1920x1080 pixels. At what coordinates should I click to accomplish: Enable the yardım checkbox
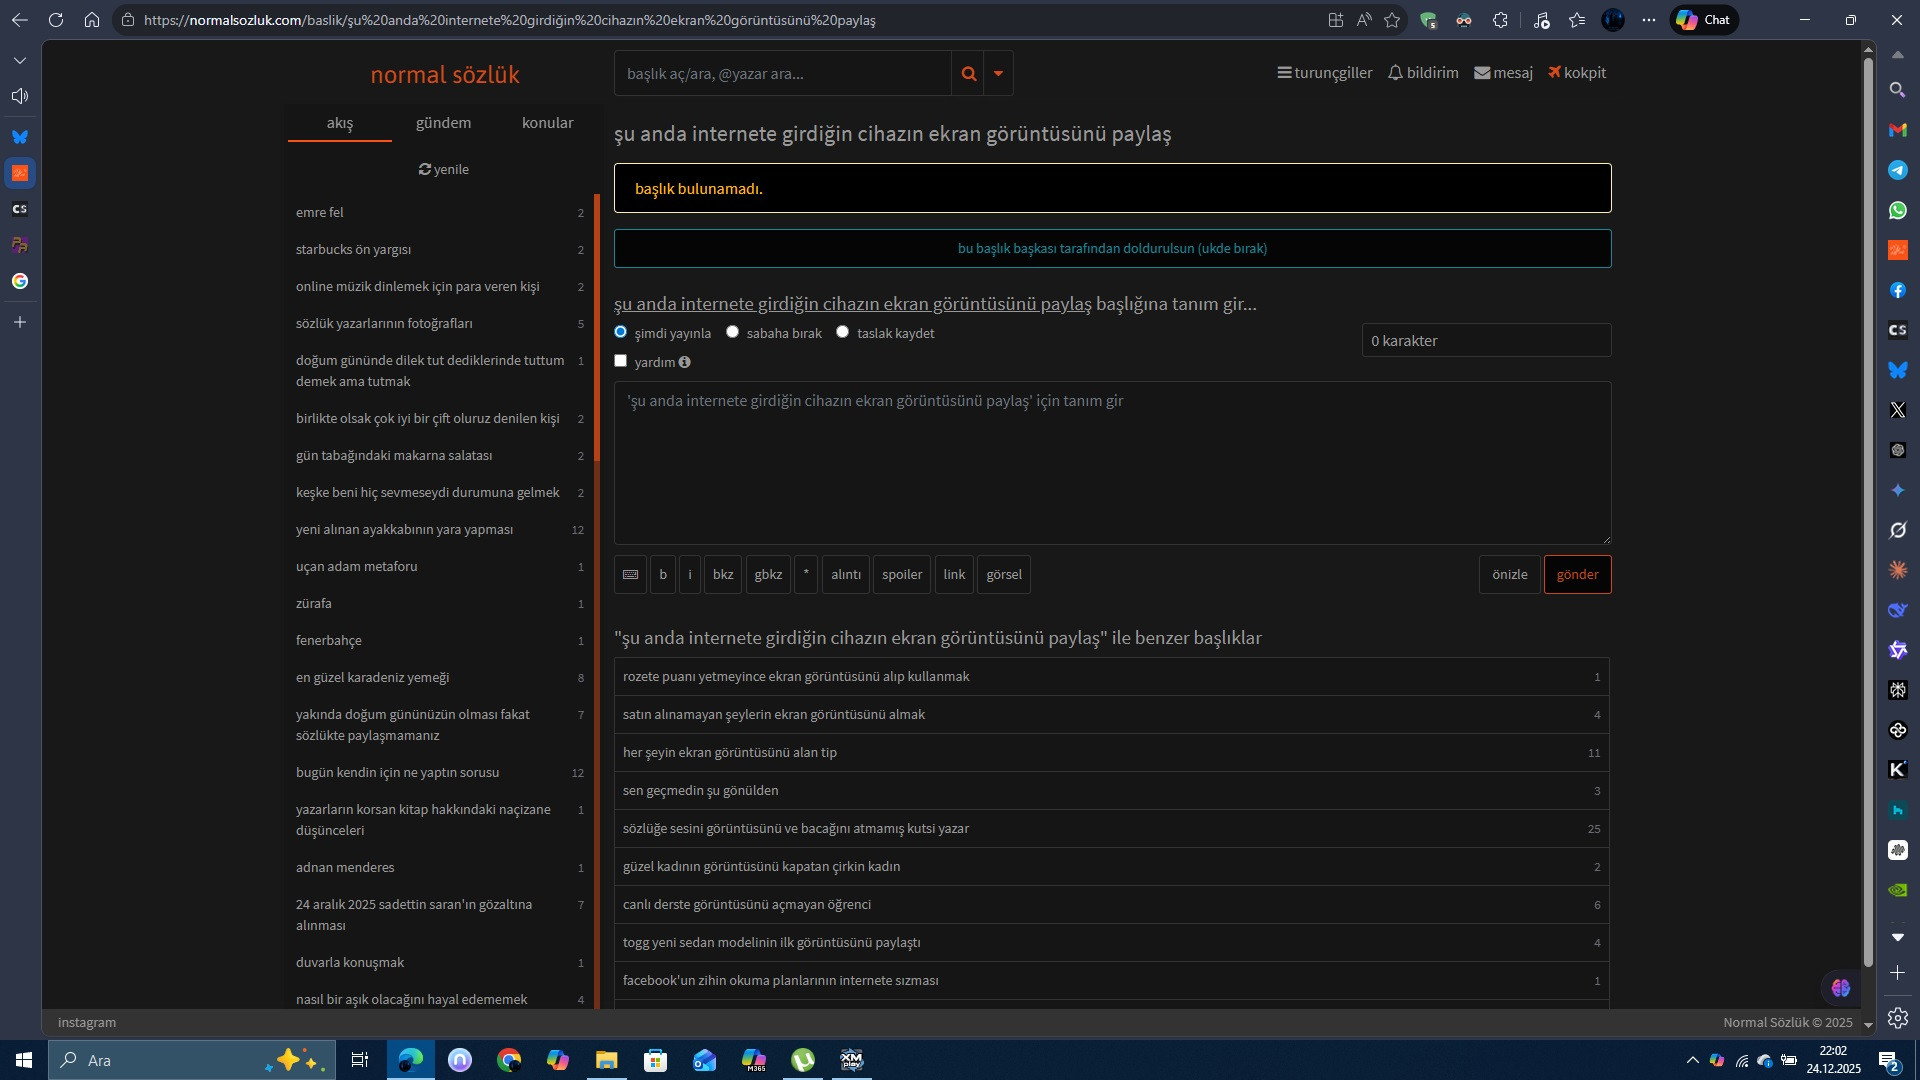(621, 361)
